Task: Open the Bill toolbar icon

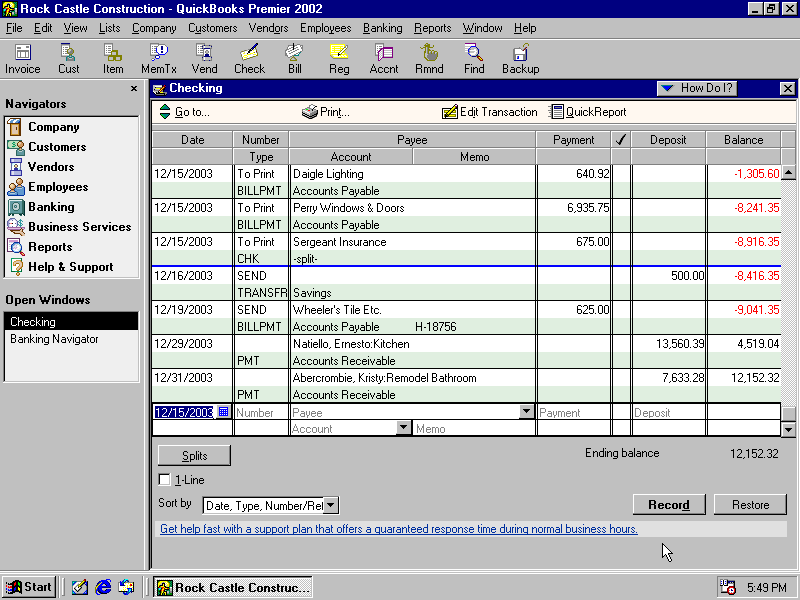Action: 294,59
